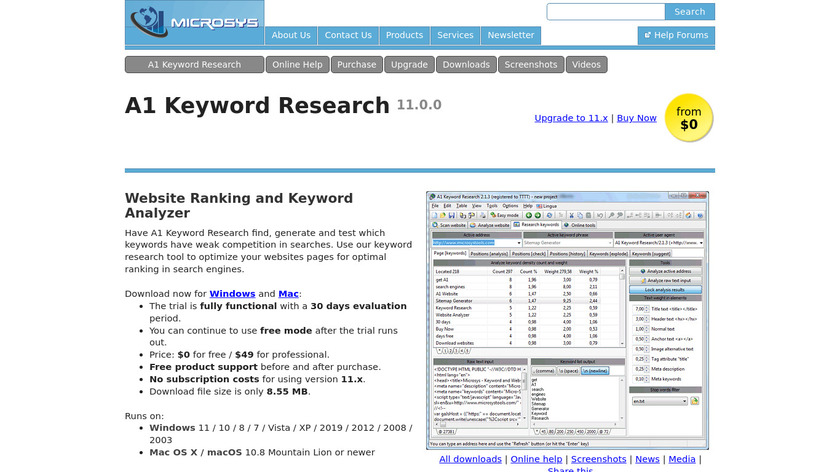Select the Purchase tab
Viewport: 840px width, 472px height.
357,64
